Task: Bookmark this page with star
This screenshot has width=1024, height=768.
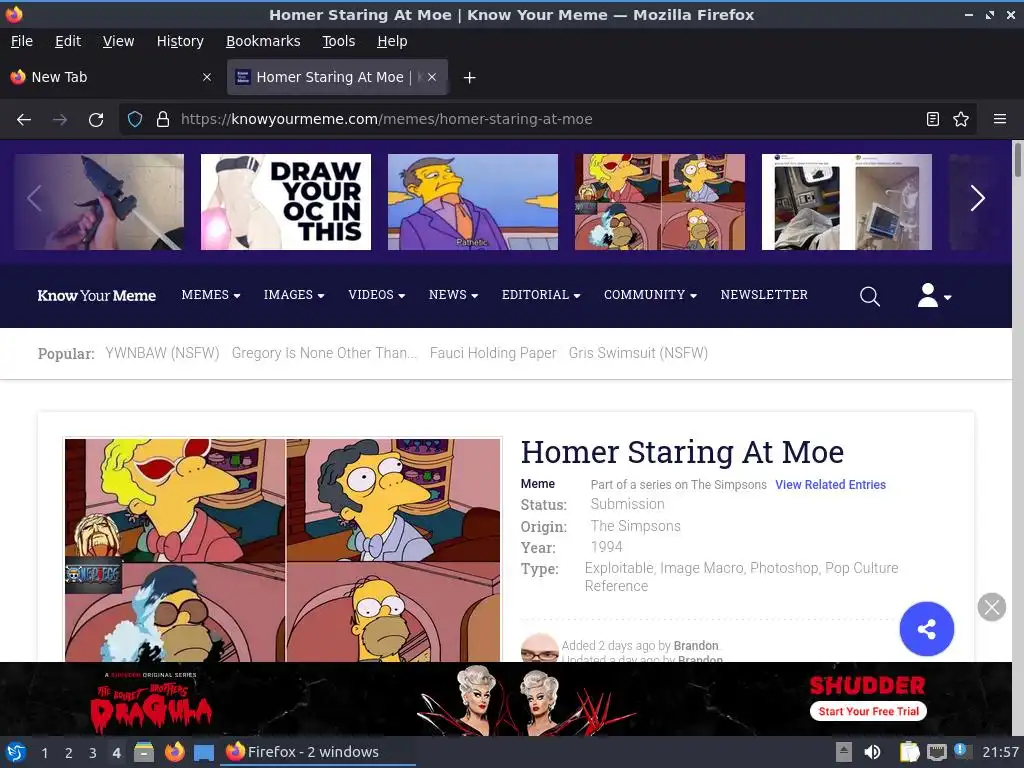Action: (x=961, y=119)
